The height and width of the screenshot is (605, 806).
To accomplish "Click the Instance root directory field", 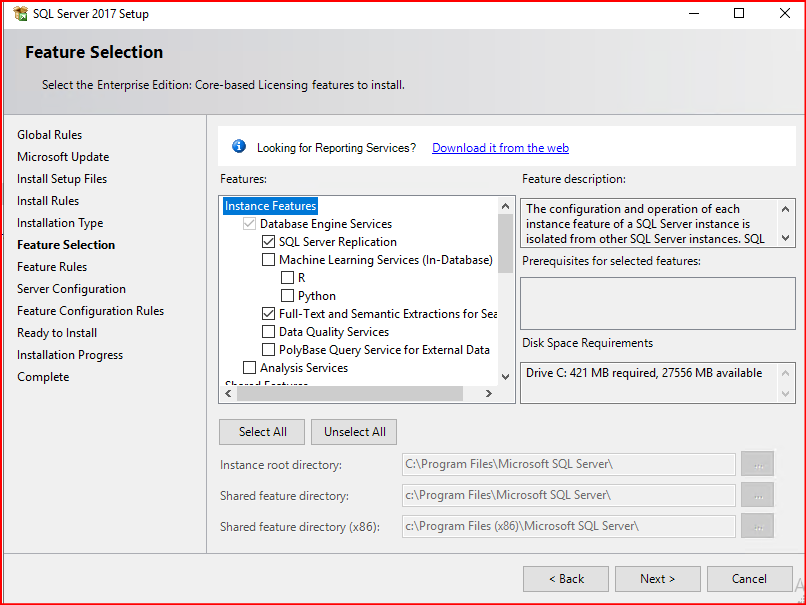I will click(x=569, y=464).
